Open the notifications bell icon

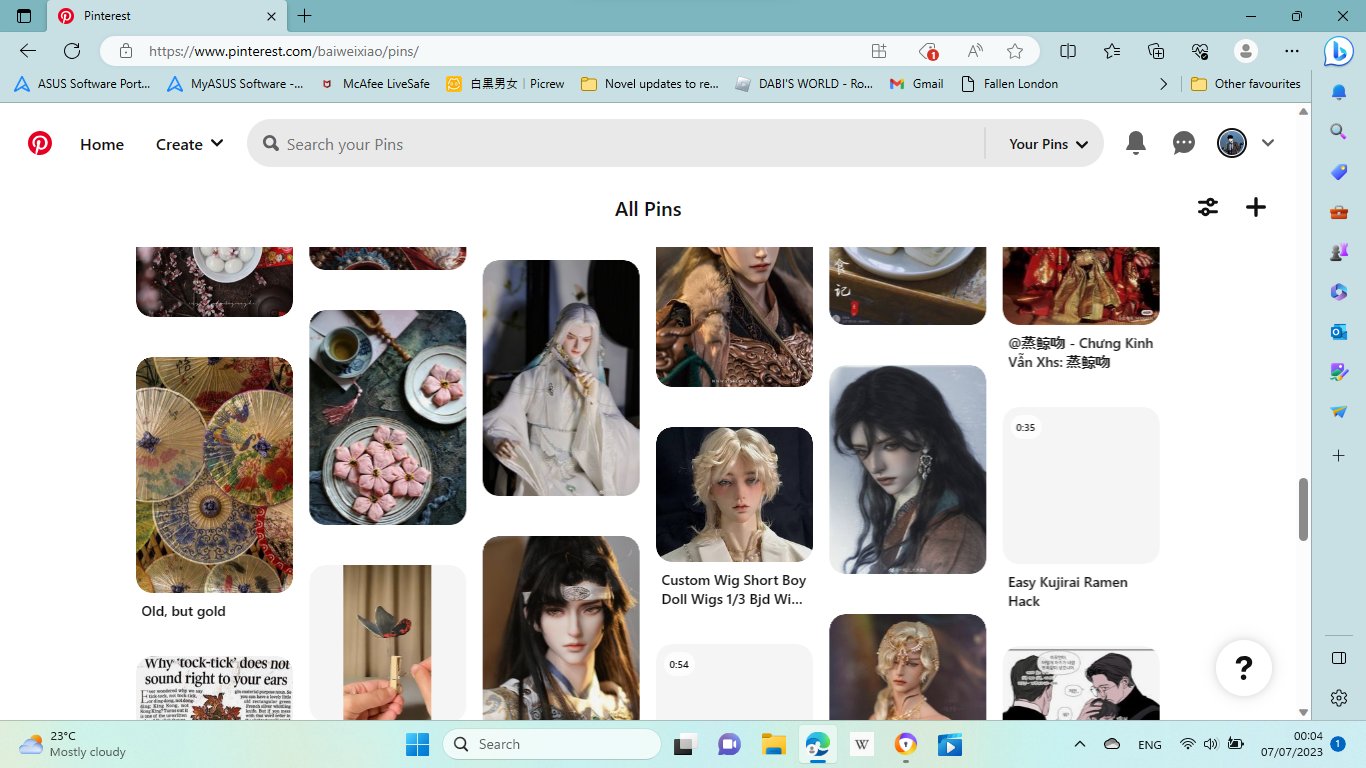pos(1136,144)
